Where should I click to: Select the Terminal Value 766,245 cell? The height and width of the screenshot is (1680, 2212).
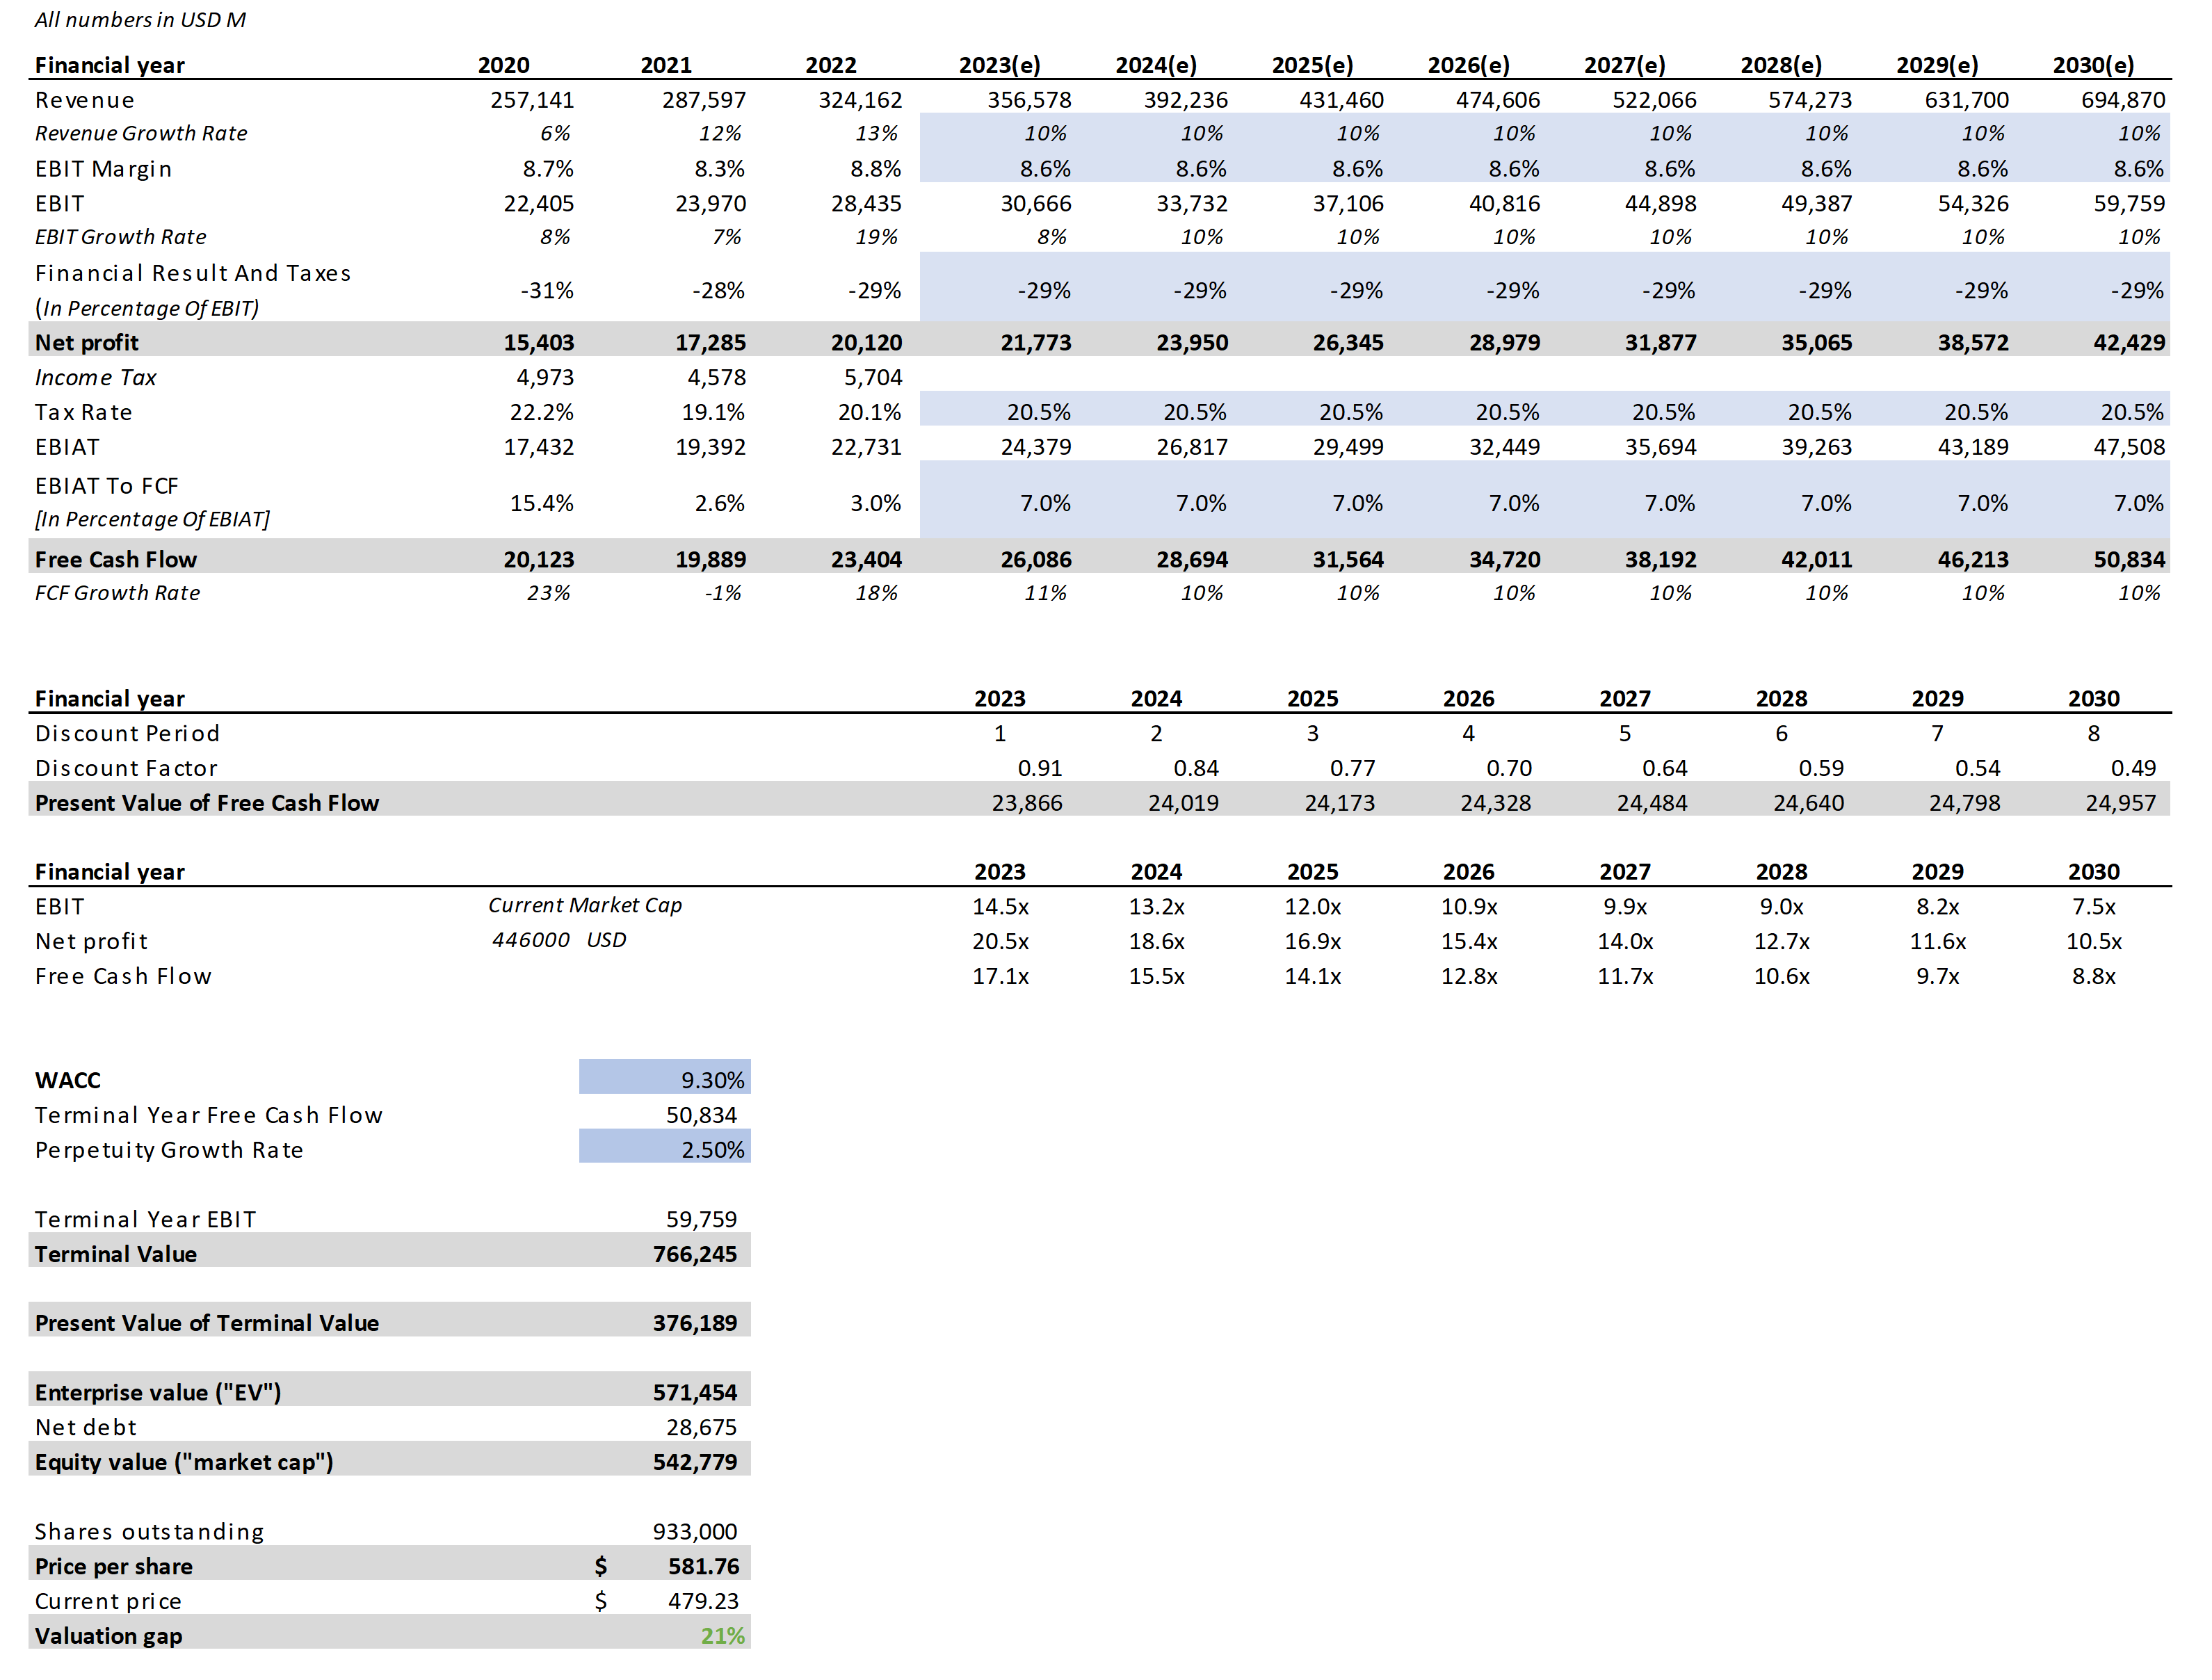694,1254
